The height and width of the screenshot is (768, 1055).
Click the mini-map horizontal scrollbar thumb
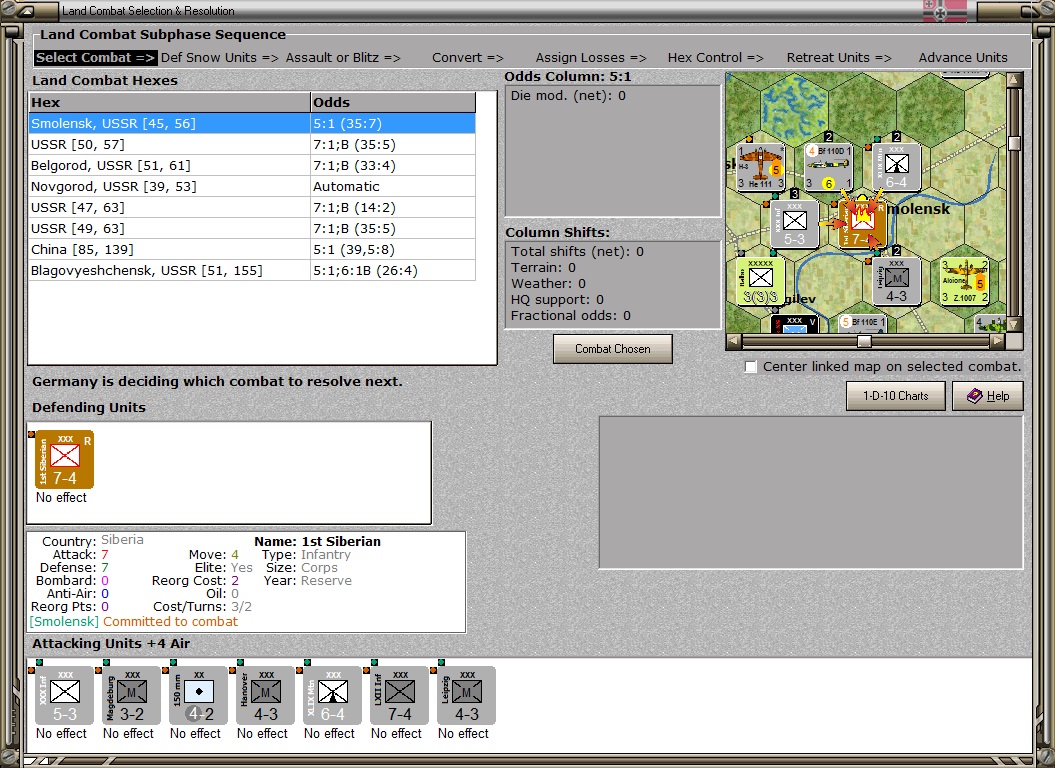click(x=864, y=341)
